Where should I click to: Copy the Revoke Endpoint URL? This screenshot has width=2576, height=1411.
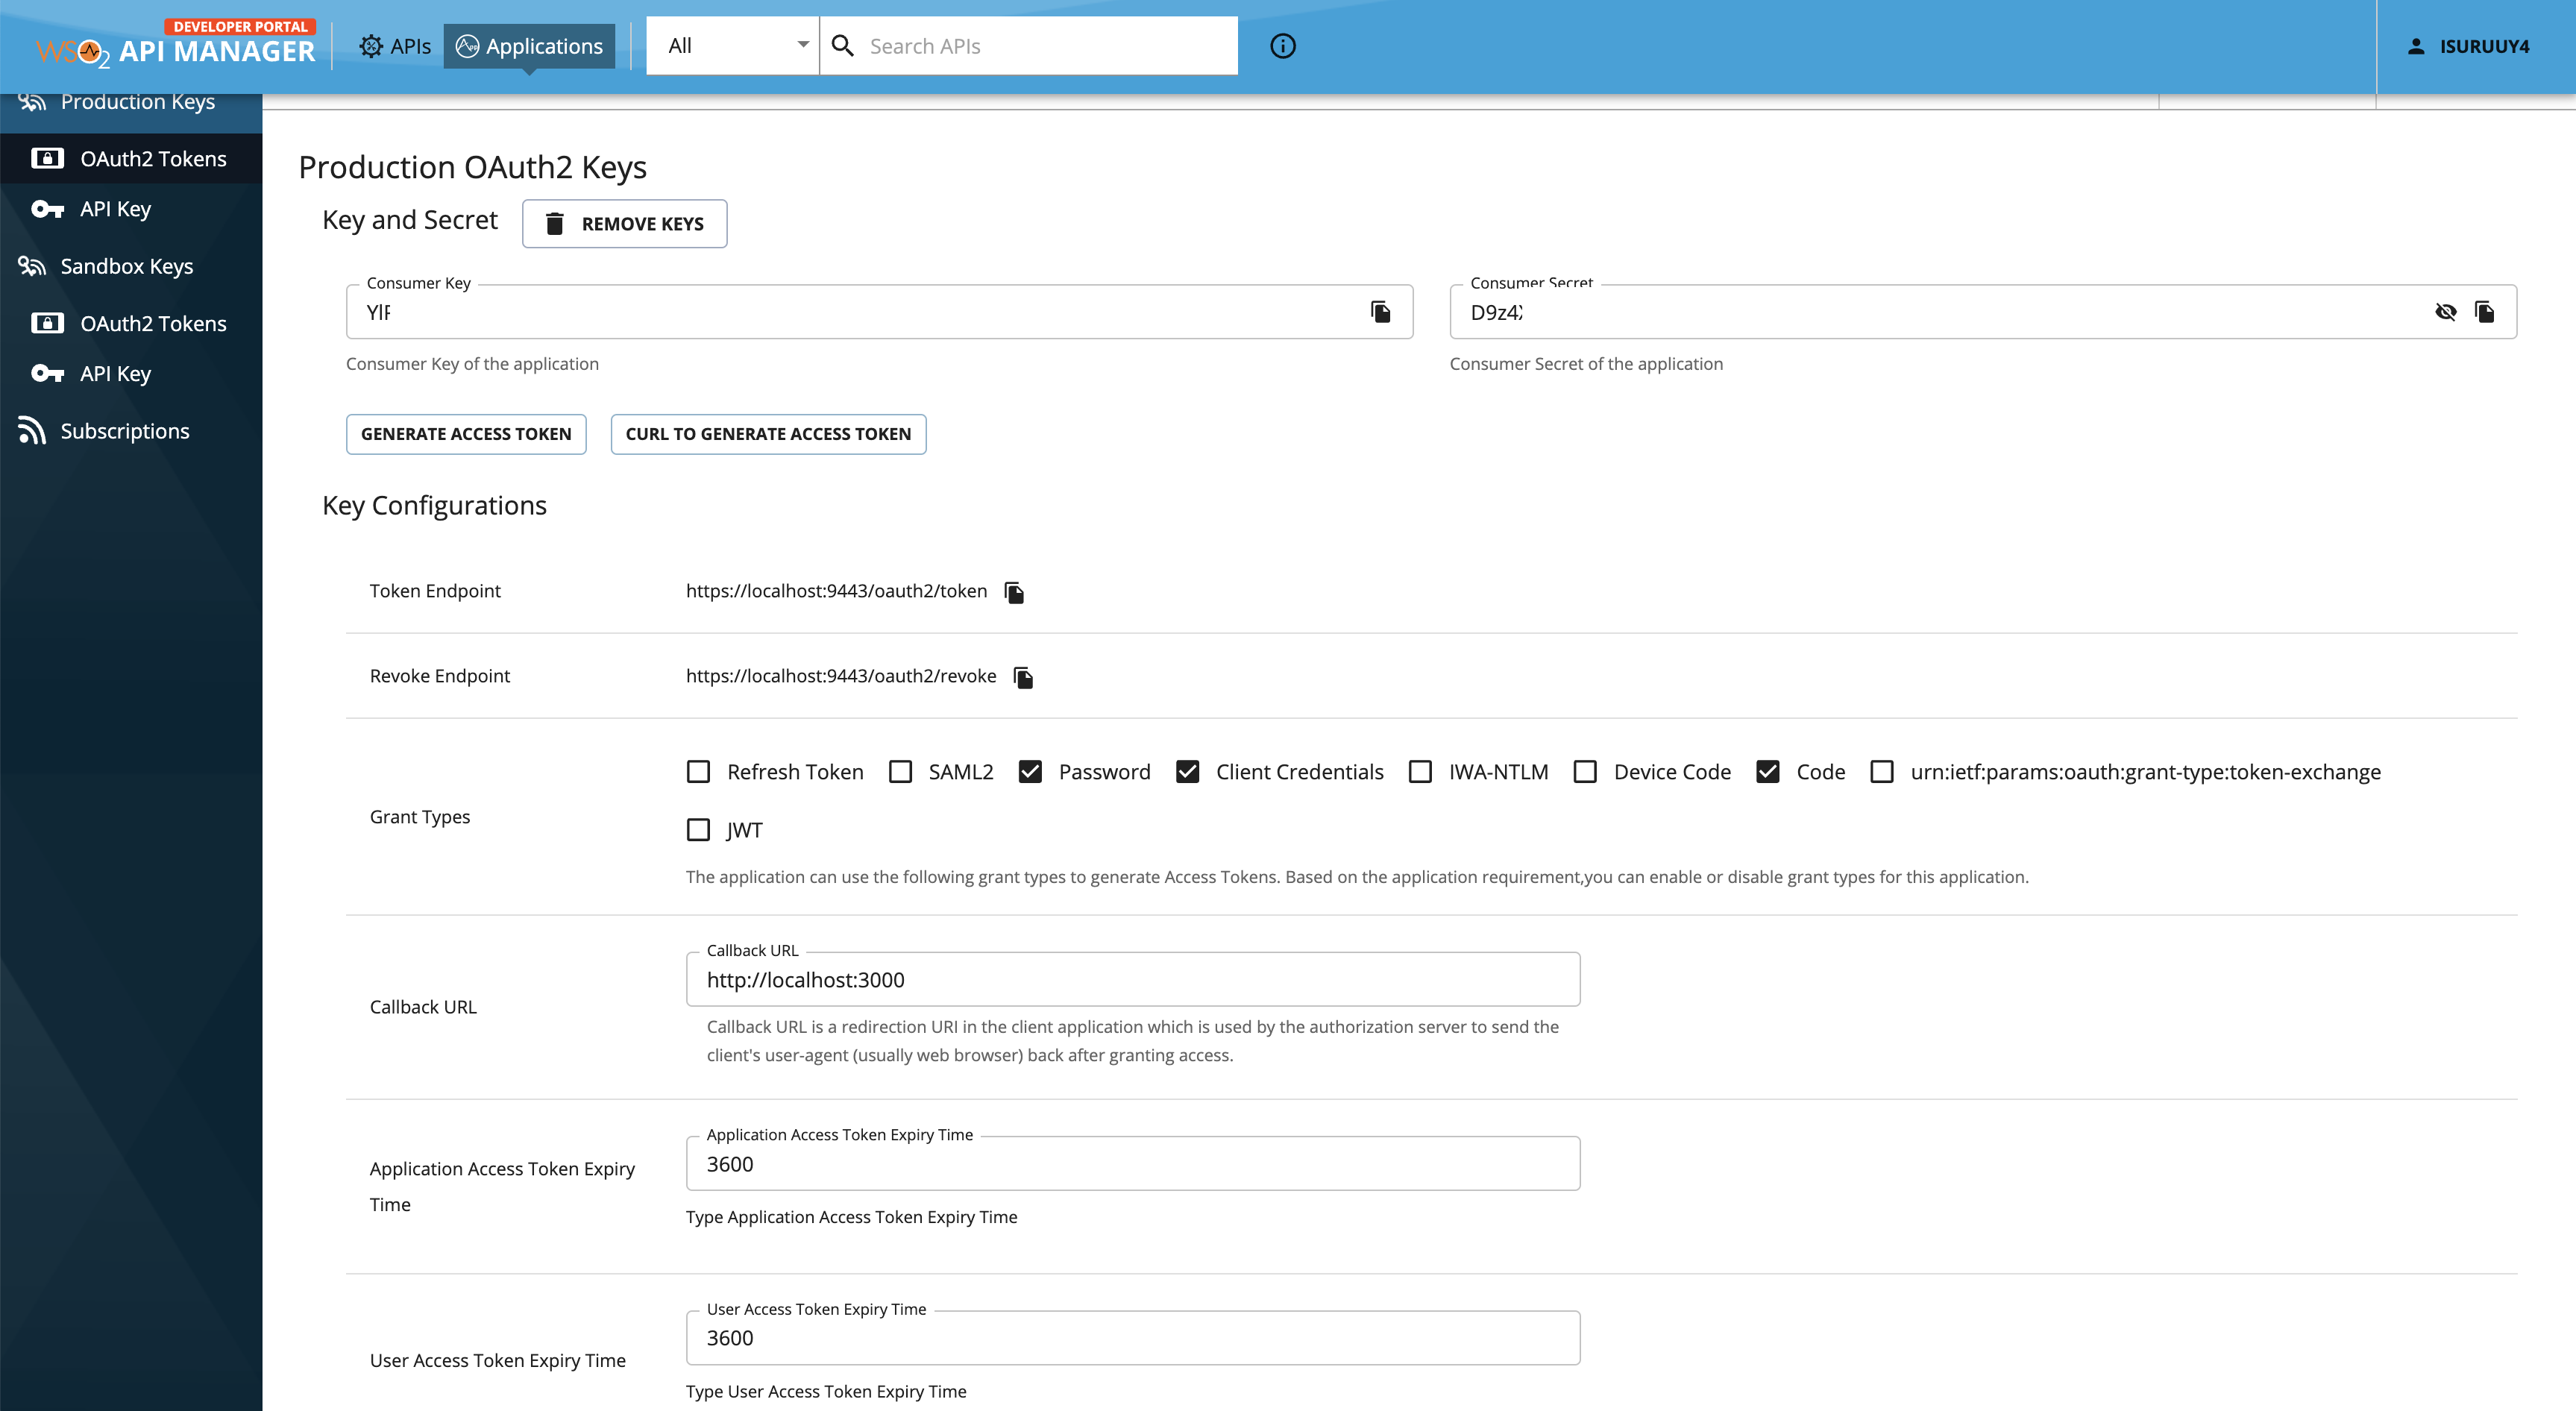pyautogui.click(x=1024, y=678)
